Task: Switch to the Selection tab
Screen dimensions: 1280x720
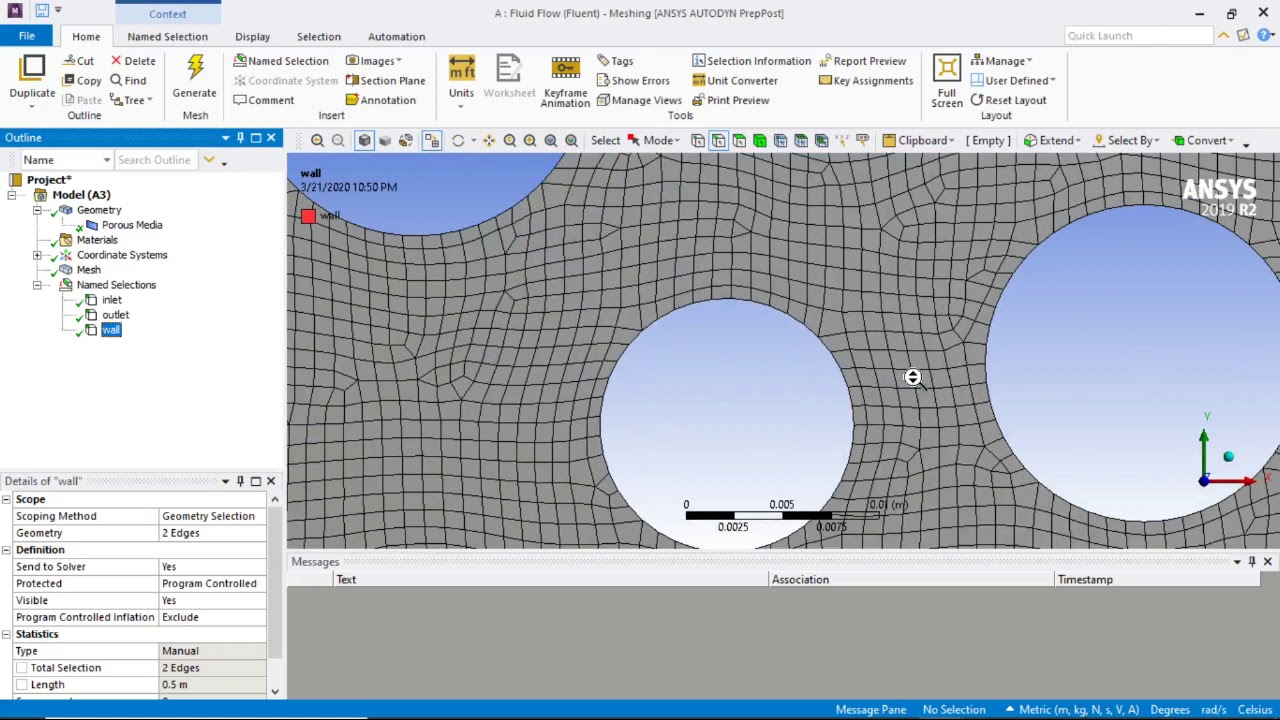Action: [x=318, y=37]
